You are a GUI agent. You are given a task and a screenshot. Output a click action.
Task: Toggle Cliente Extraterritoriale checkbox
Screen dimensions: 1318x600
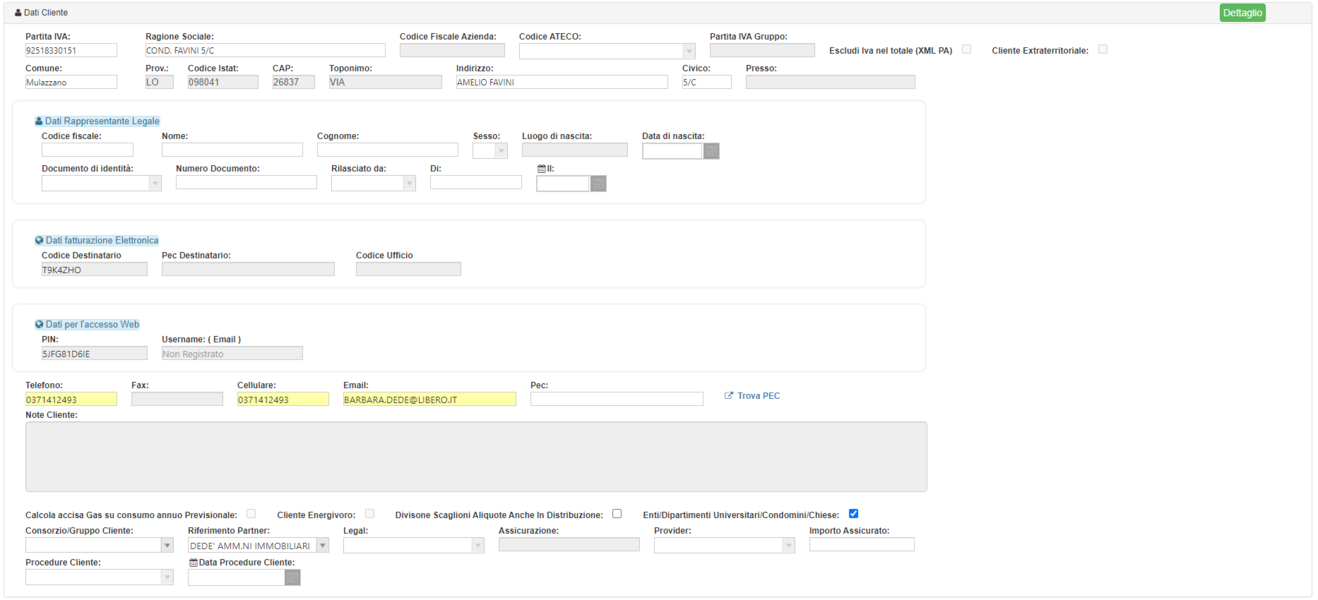1103,49
